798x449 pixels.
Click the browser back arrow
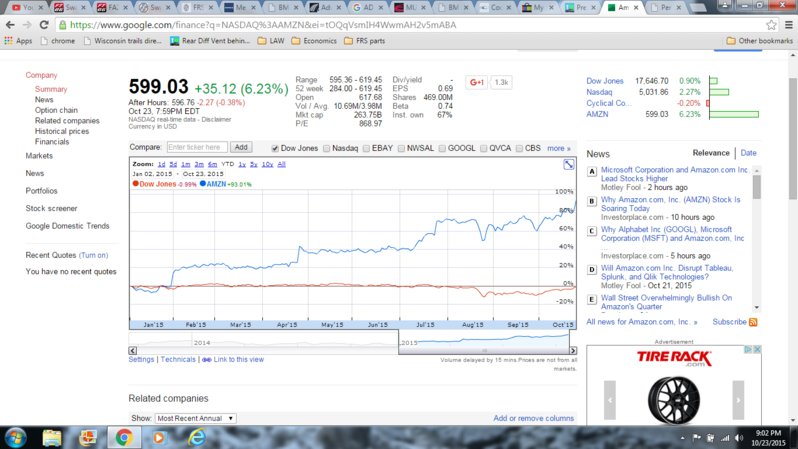click(10, 24)
